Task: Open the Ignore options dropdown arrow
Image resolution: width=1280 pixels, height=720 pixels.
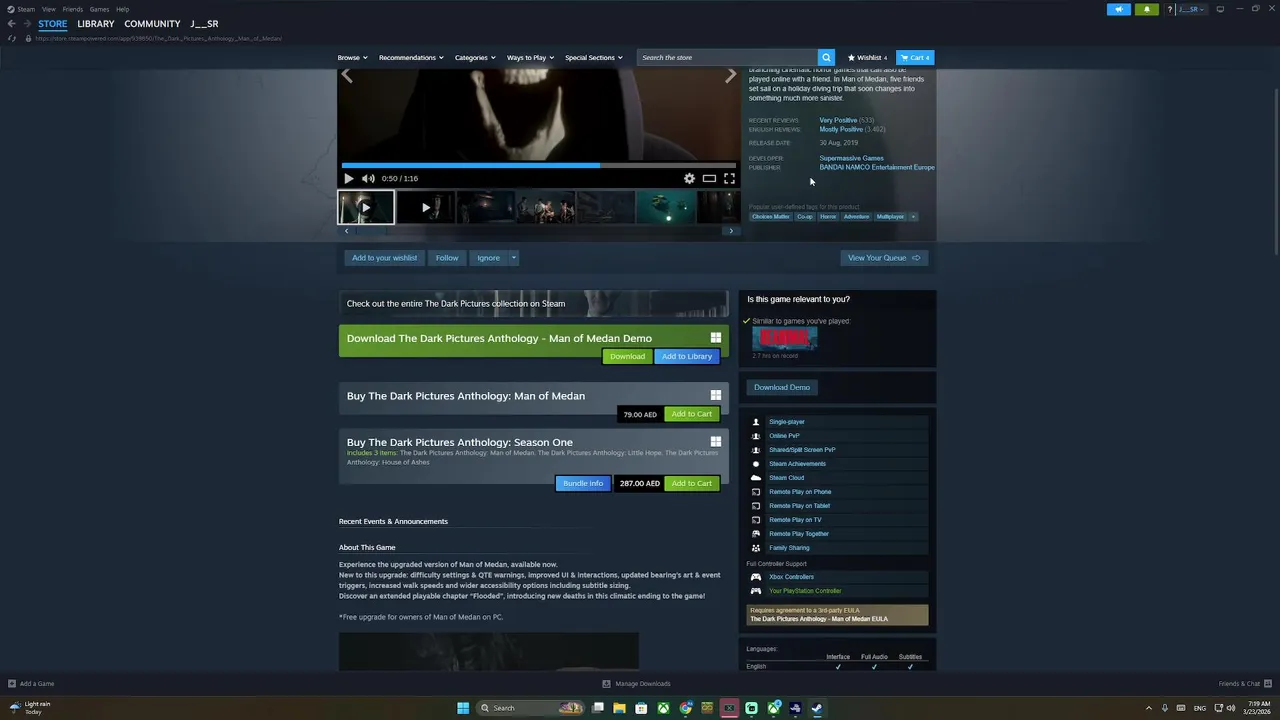Action: pyautogui.click(x=514, y=258)
